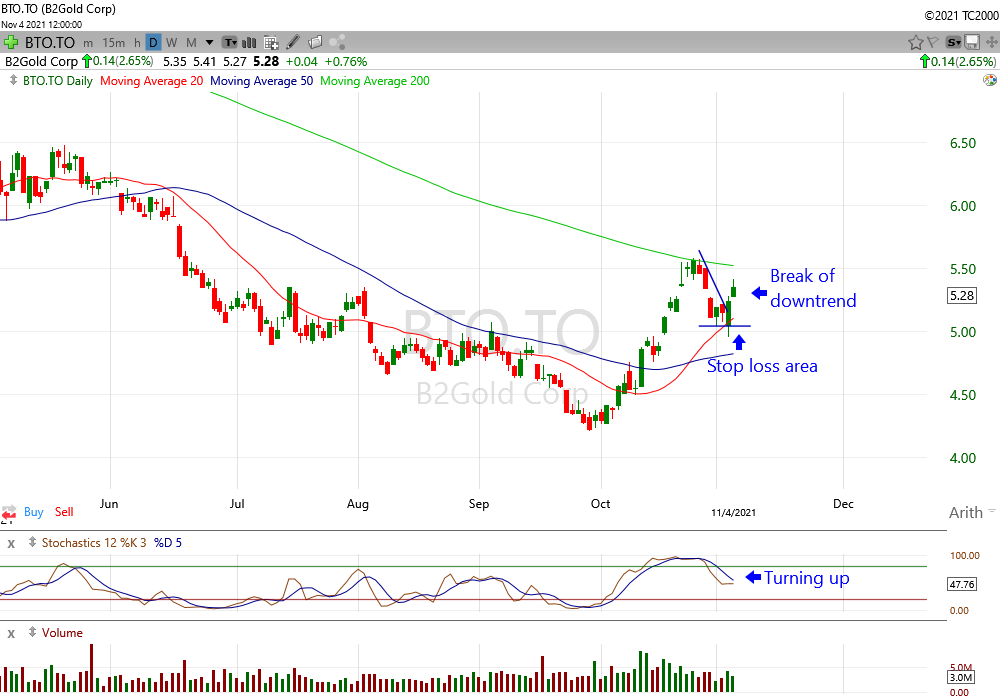1000x700 pixels.
Task: Click the red Buy/Sell arrows icon
Action: pos(9,513)
